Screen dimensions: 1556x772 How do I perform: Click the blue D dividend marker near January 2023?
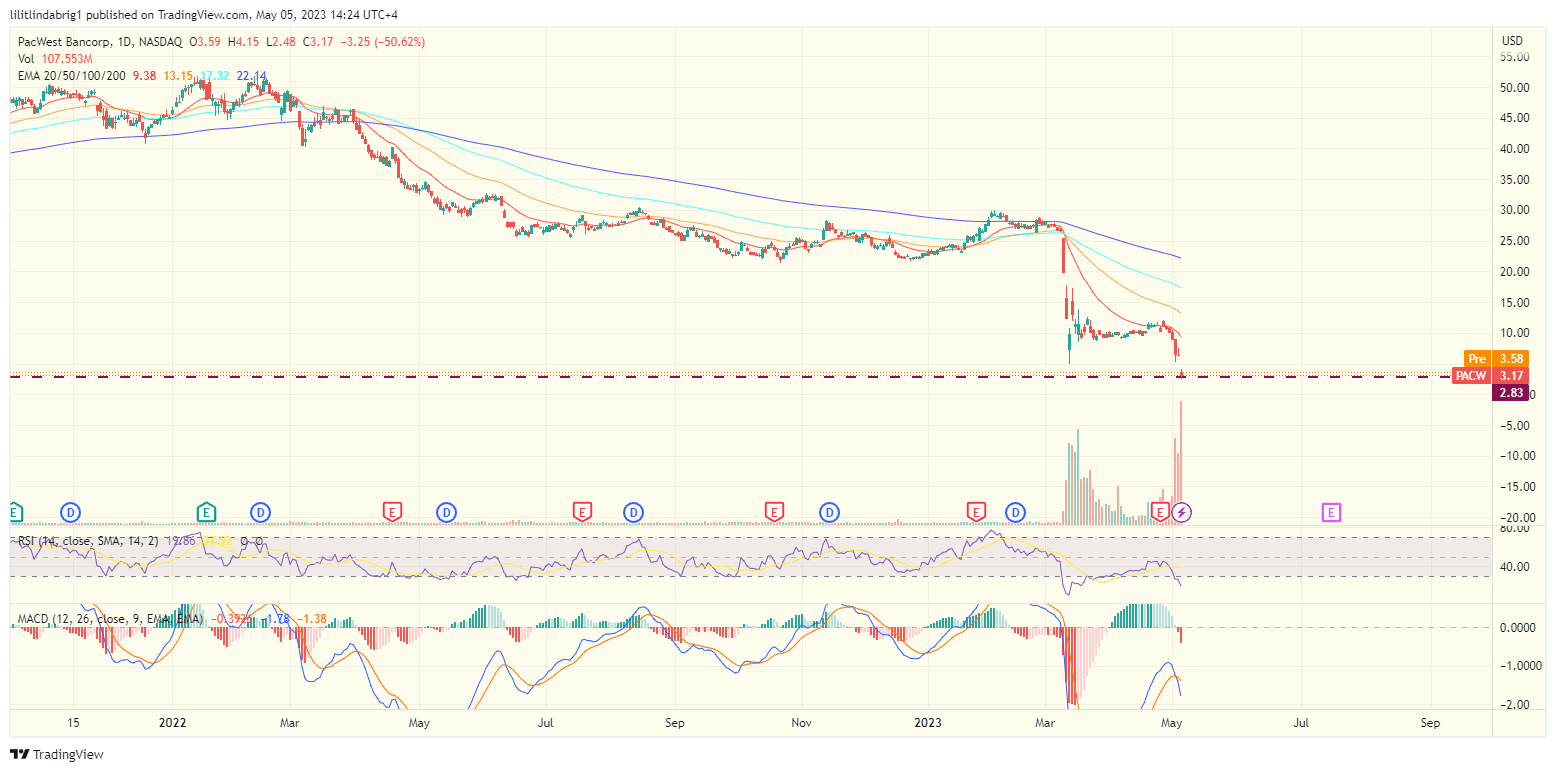coord(1015,512)
